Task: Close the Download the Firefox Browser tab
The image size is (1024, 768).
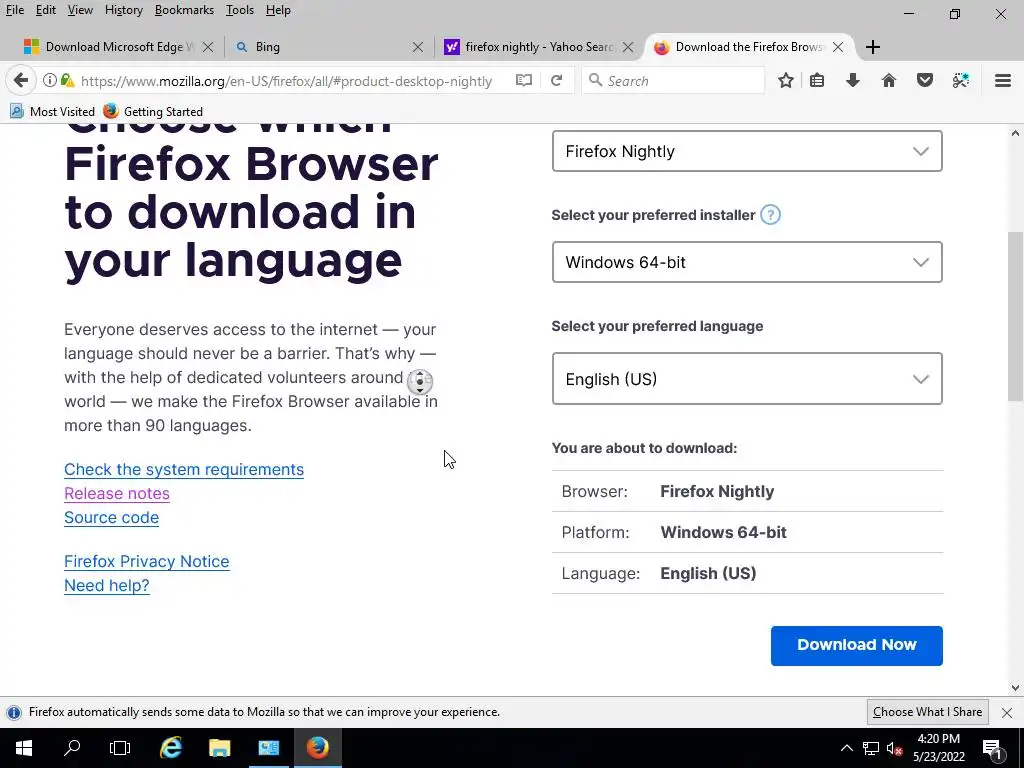Action: point(838,47)
